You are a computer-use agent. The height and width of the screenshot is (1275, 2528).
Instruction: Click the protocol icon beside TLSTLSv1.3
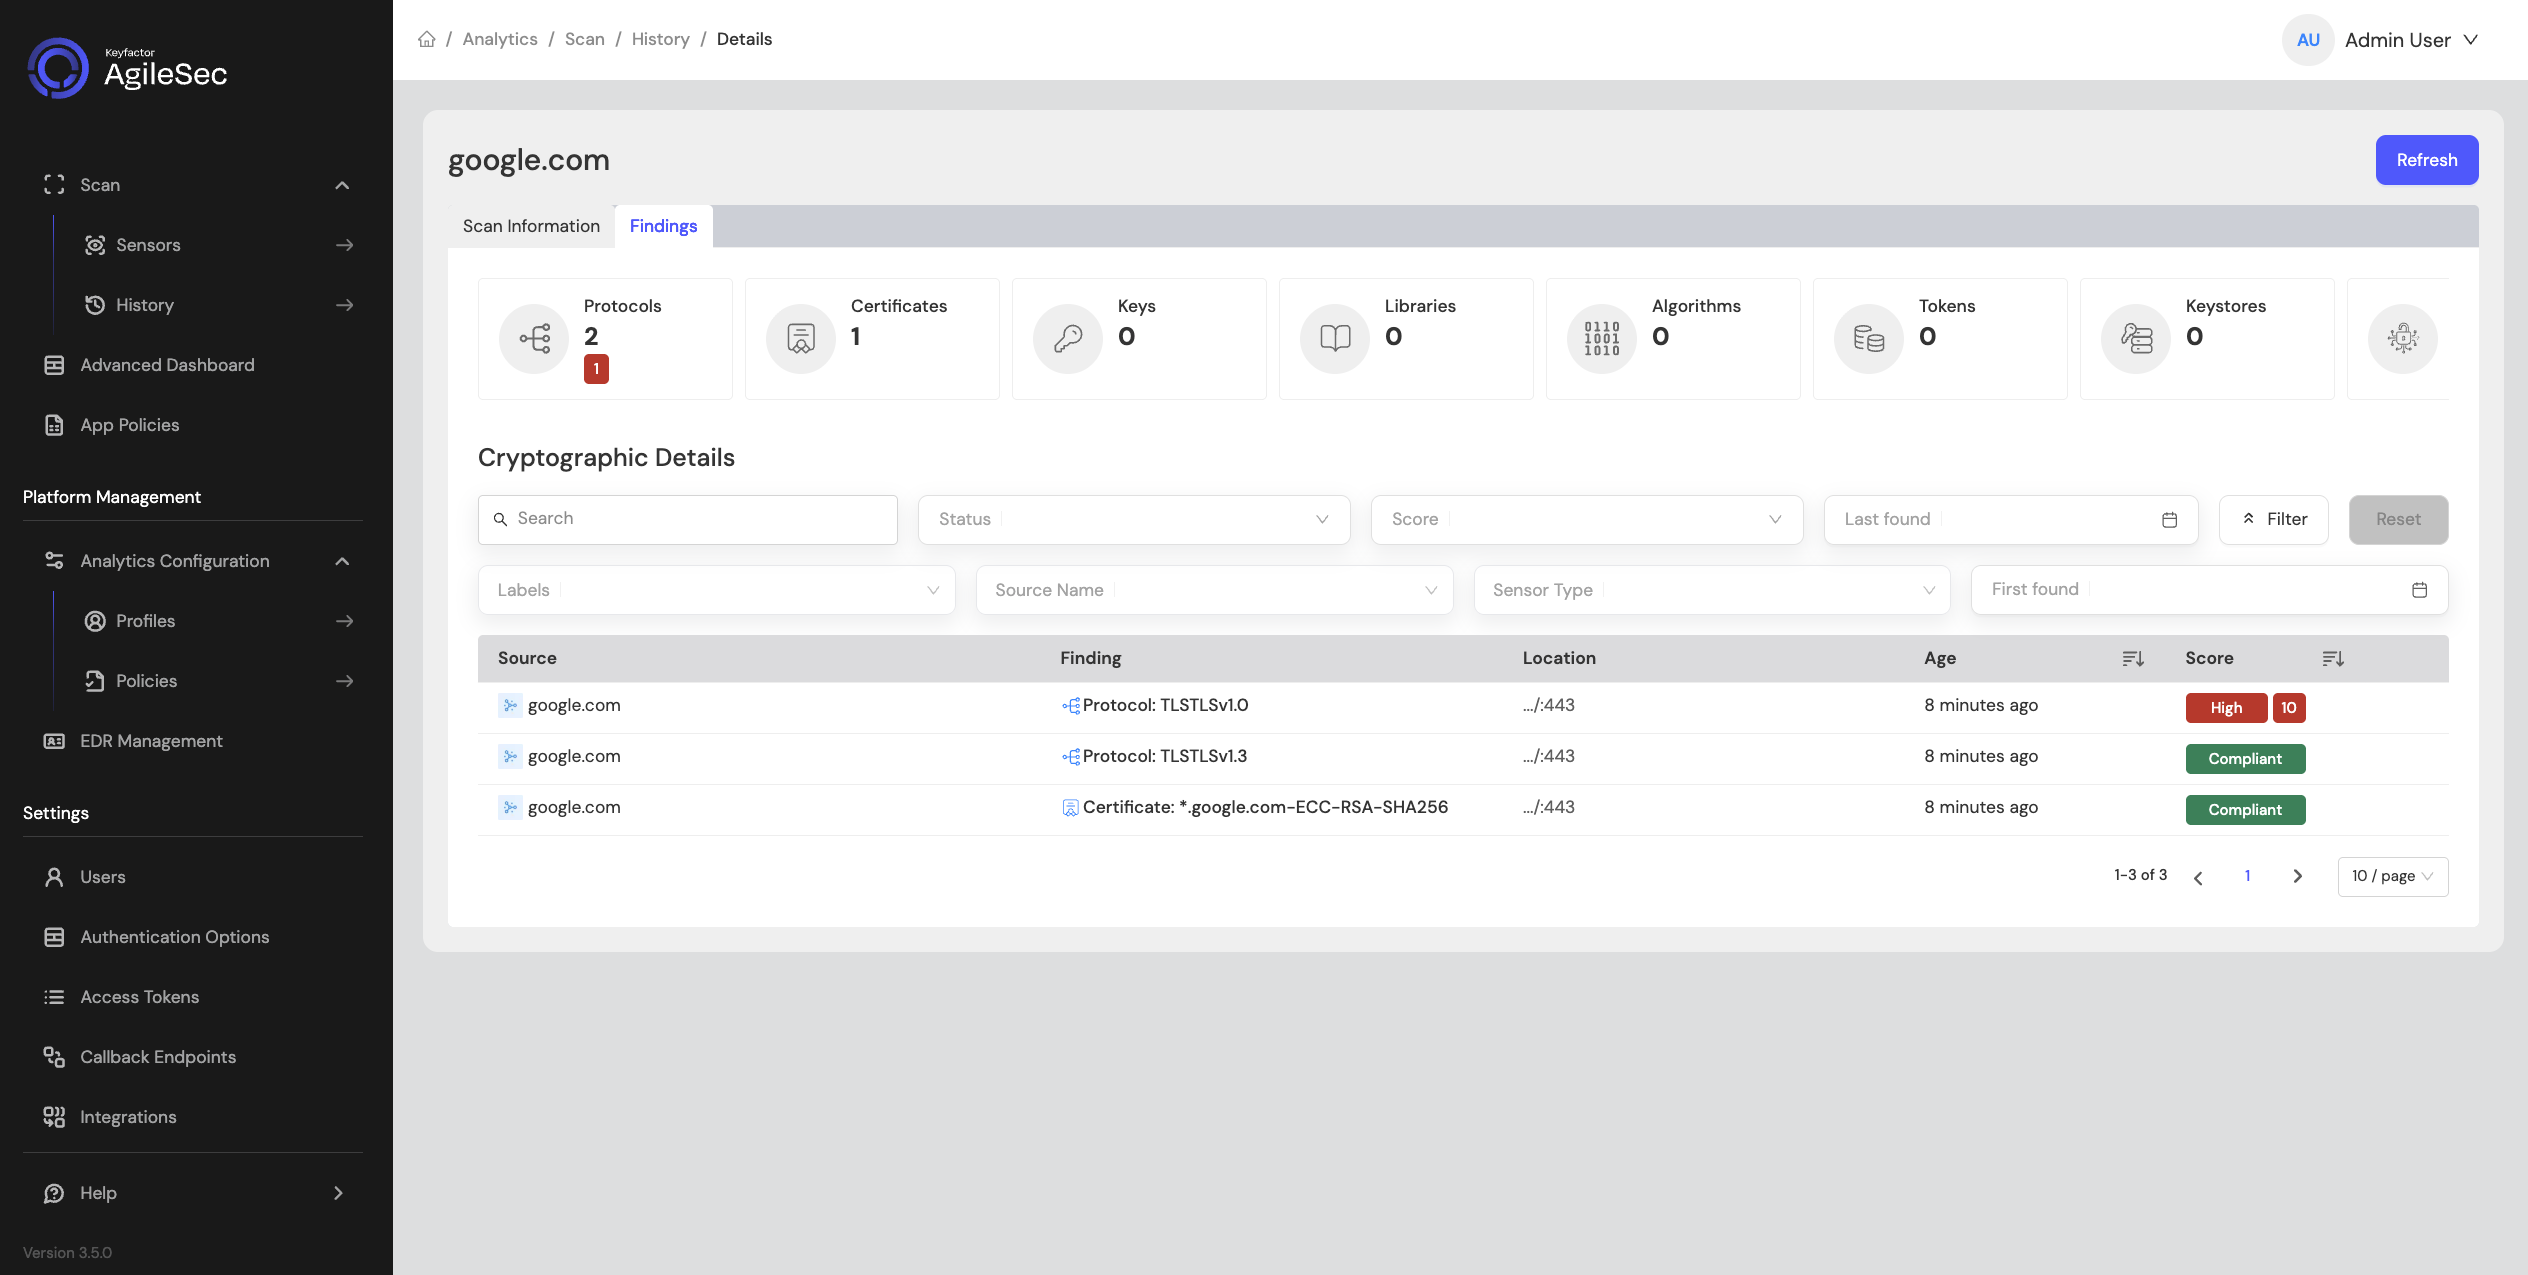pyautogui.click(x=1071, y=757)
